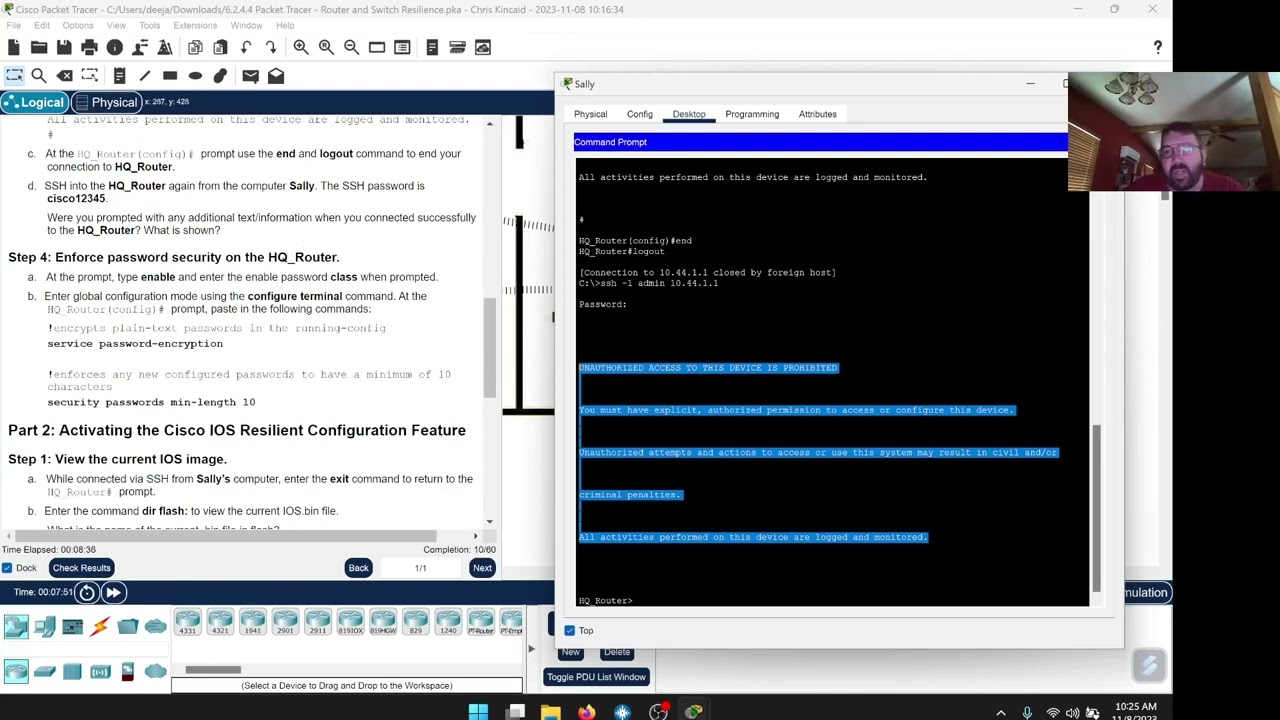Choose the Inspect magnifier tool
Viewport: 1280px width, 720px height.
pos(39,76)
